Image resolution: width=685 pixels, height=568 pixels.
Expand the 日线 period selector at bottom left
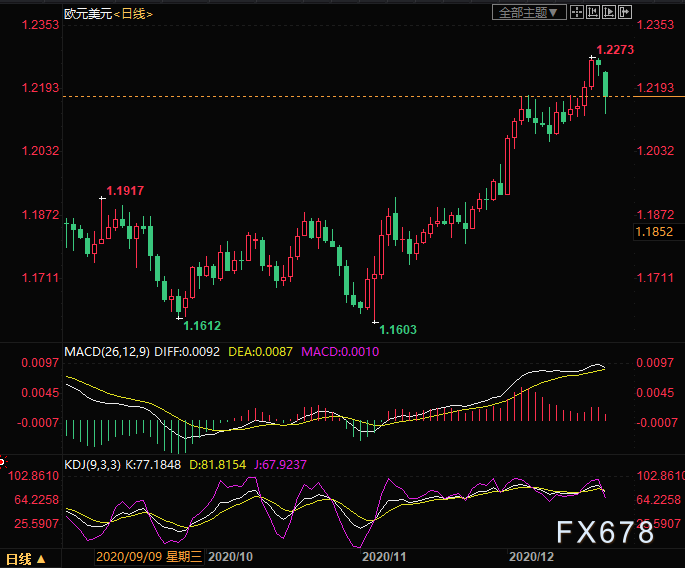24,558
